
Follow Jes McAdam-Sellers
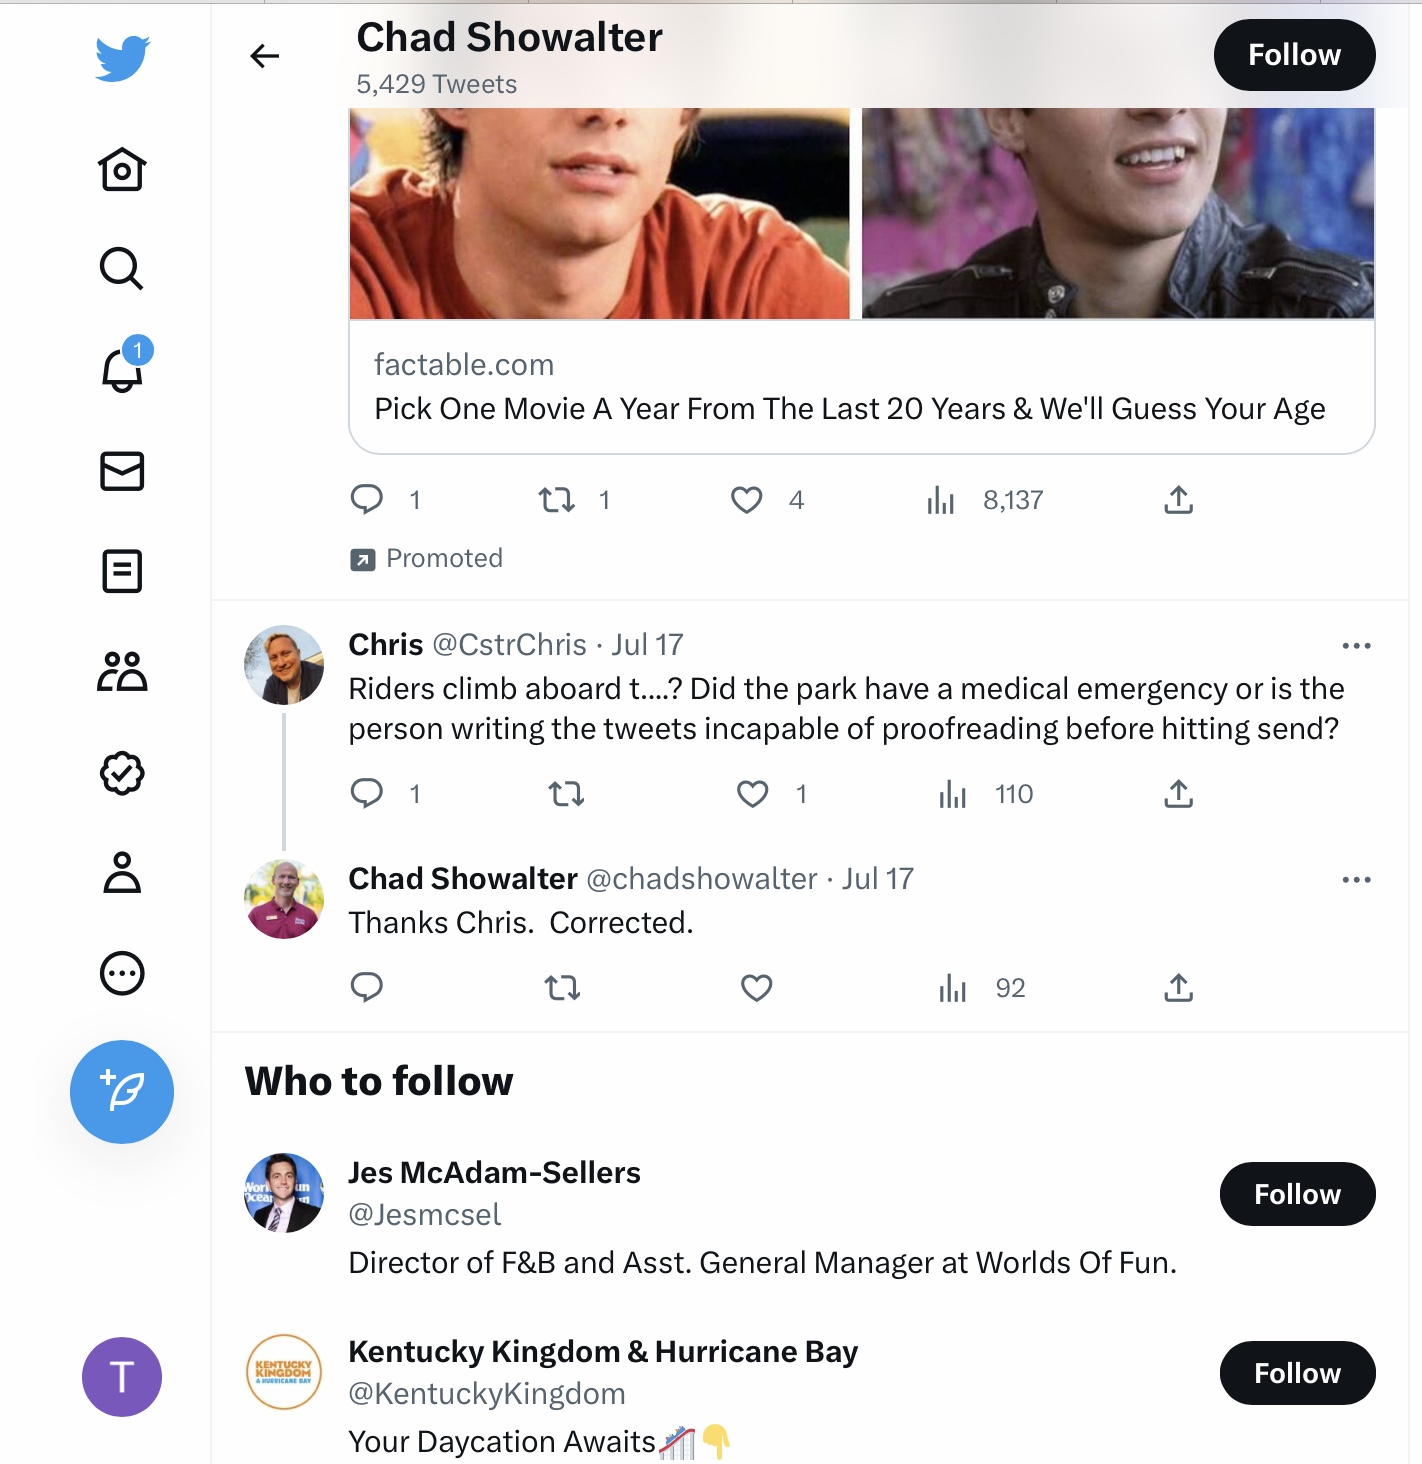pos(1297,1194)
